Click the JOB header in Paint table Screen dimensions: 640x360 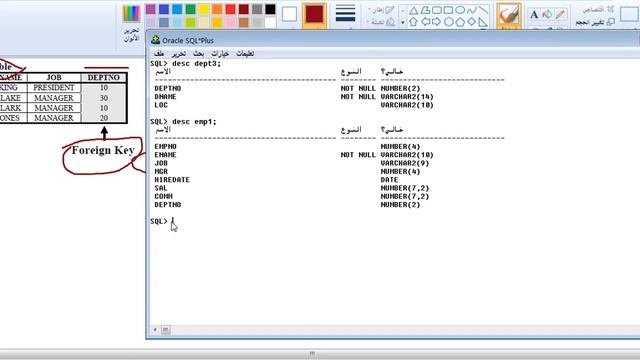point(54,78)
